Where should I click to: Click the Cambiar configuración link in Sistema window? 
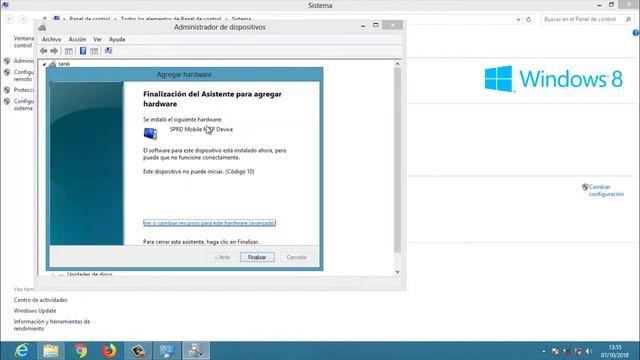pyautogui.click(x=606, y=191)
